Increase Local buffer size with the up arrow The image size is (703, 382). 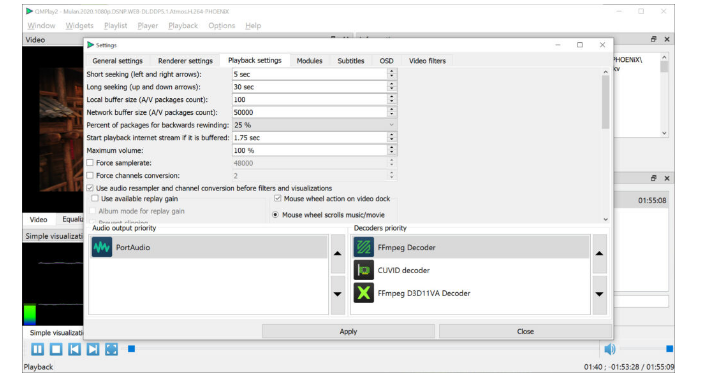click(391, 97)
